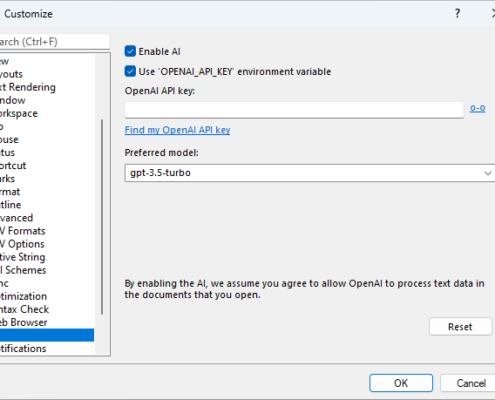Screen dimensions: 495x400
Task: Toggle the show/hide API key link icon
Action: (477, 108)
